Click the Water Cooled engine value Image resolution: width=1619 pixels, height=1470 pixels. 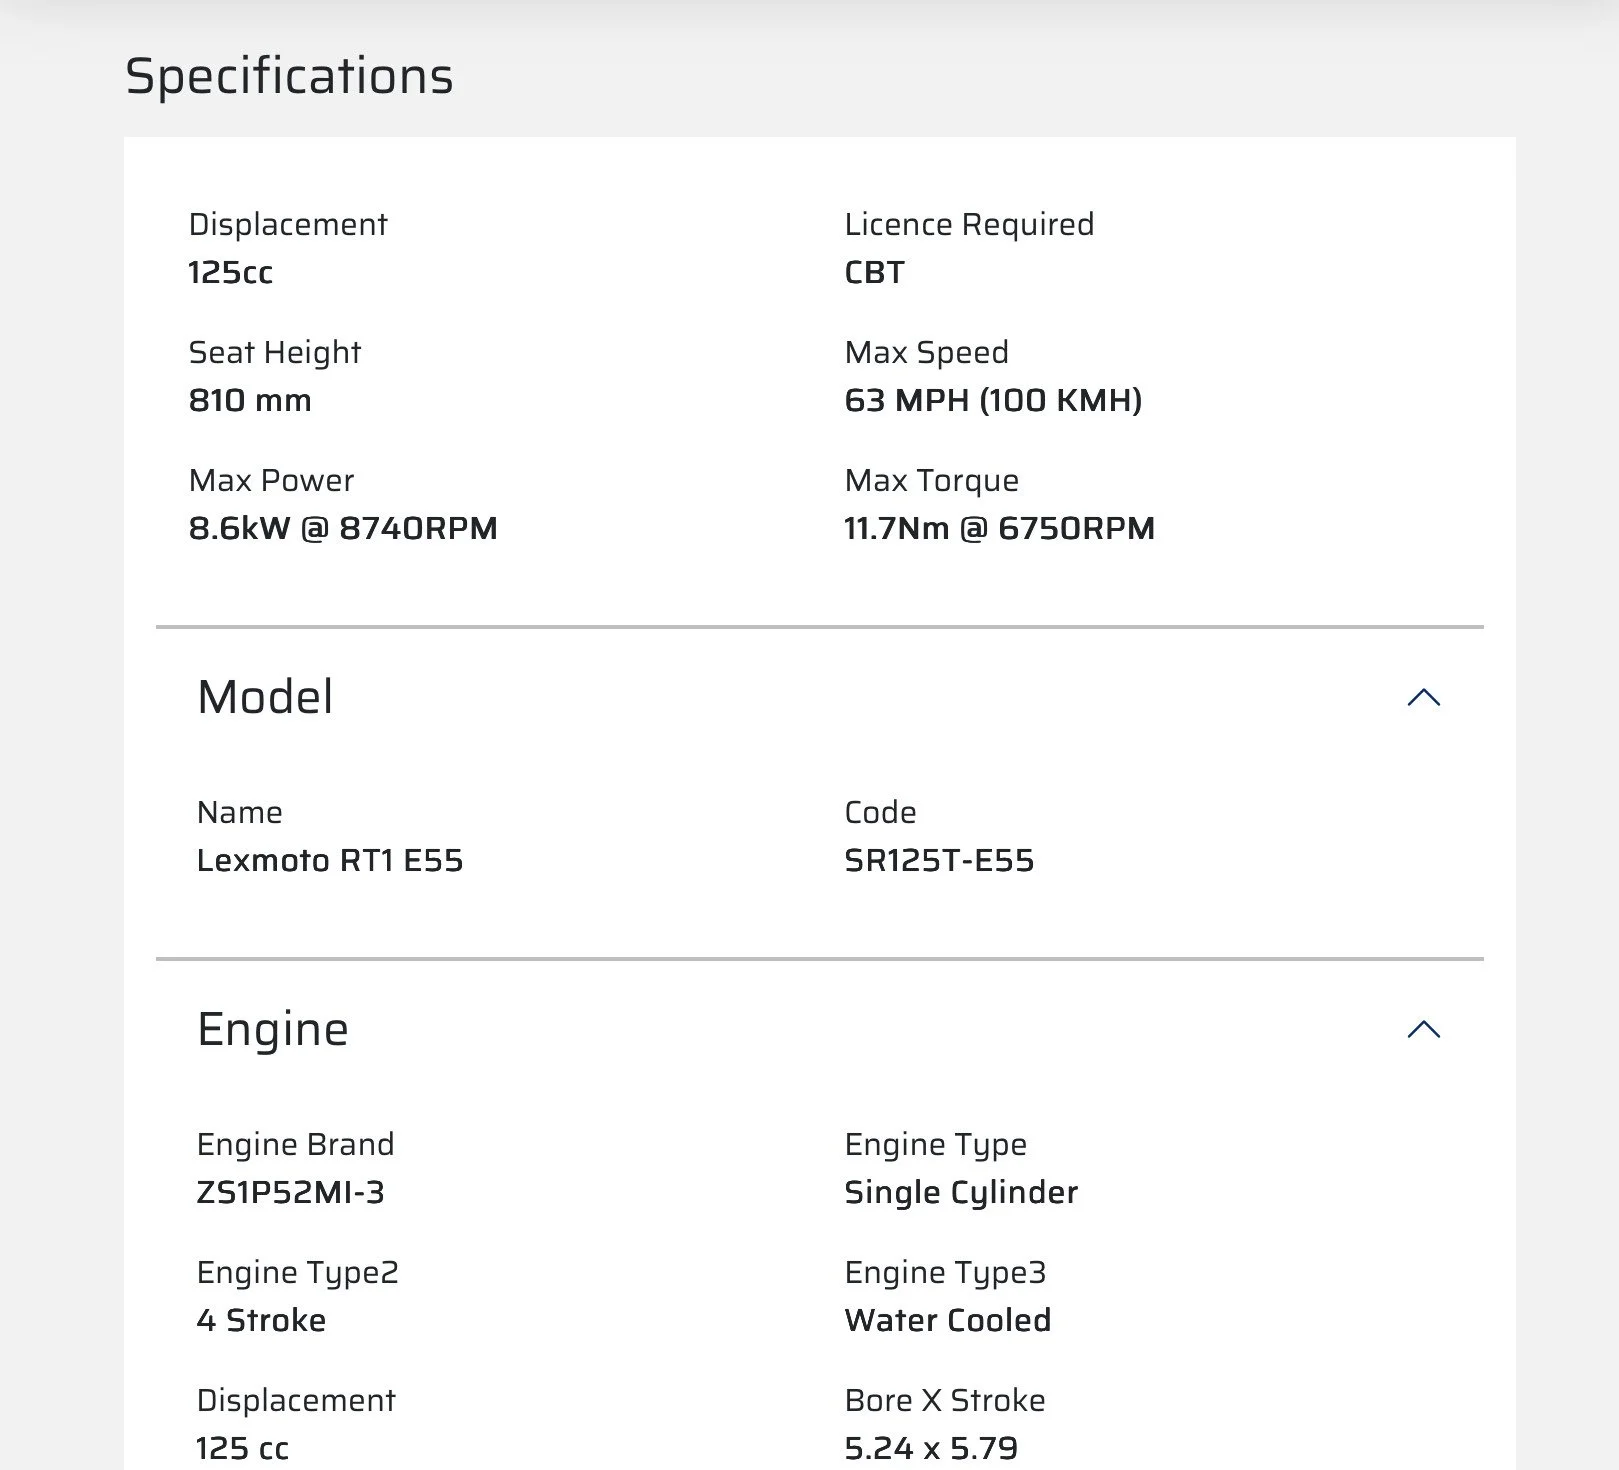947,1321
